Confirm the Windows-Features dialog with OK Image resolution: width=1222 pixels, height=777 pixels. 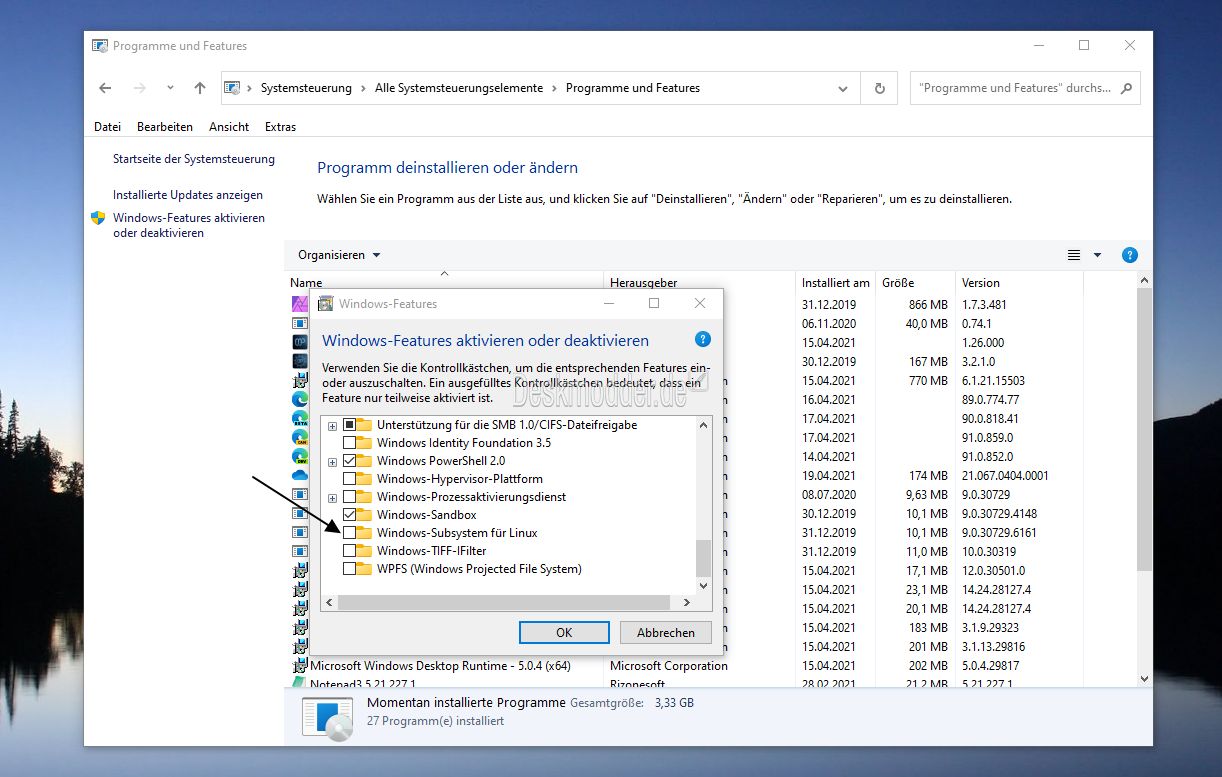(564, 632)
